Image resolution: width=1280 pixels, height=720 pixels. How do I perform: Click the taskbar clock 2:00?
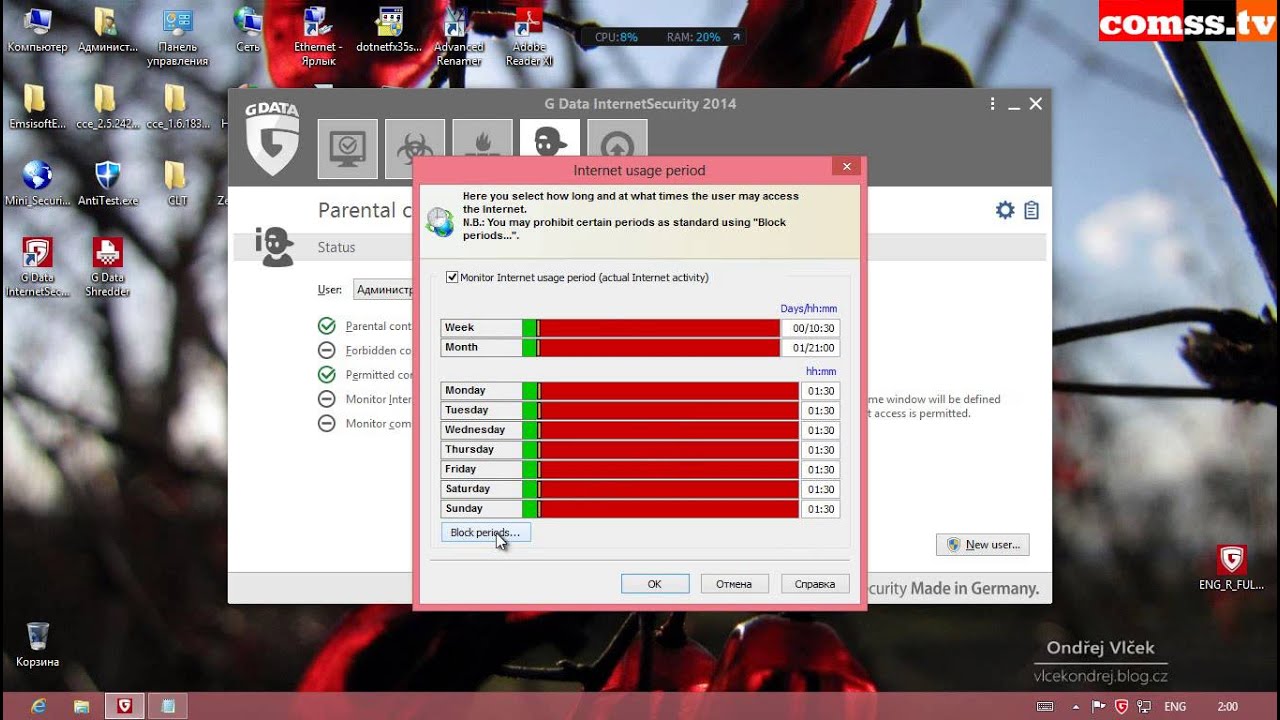coord(1229,707)
